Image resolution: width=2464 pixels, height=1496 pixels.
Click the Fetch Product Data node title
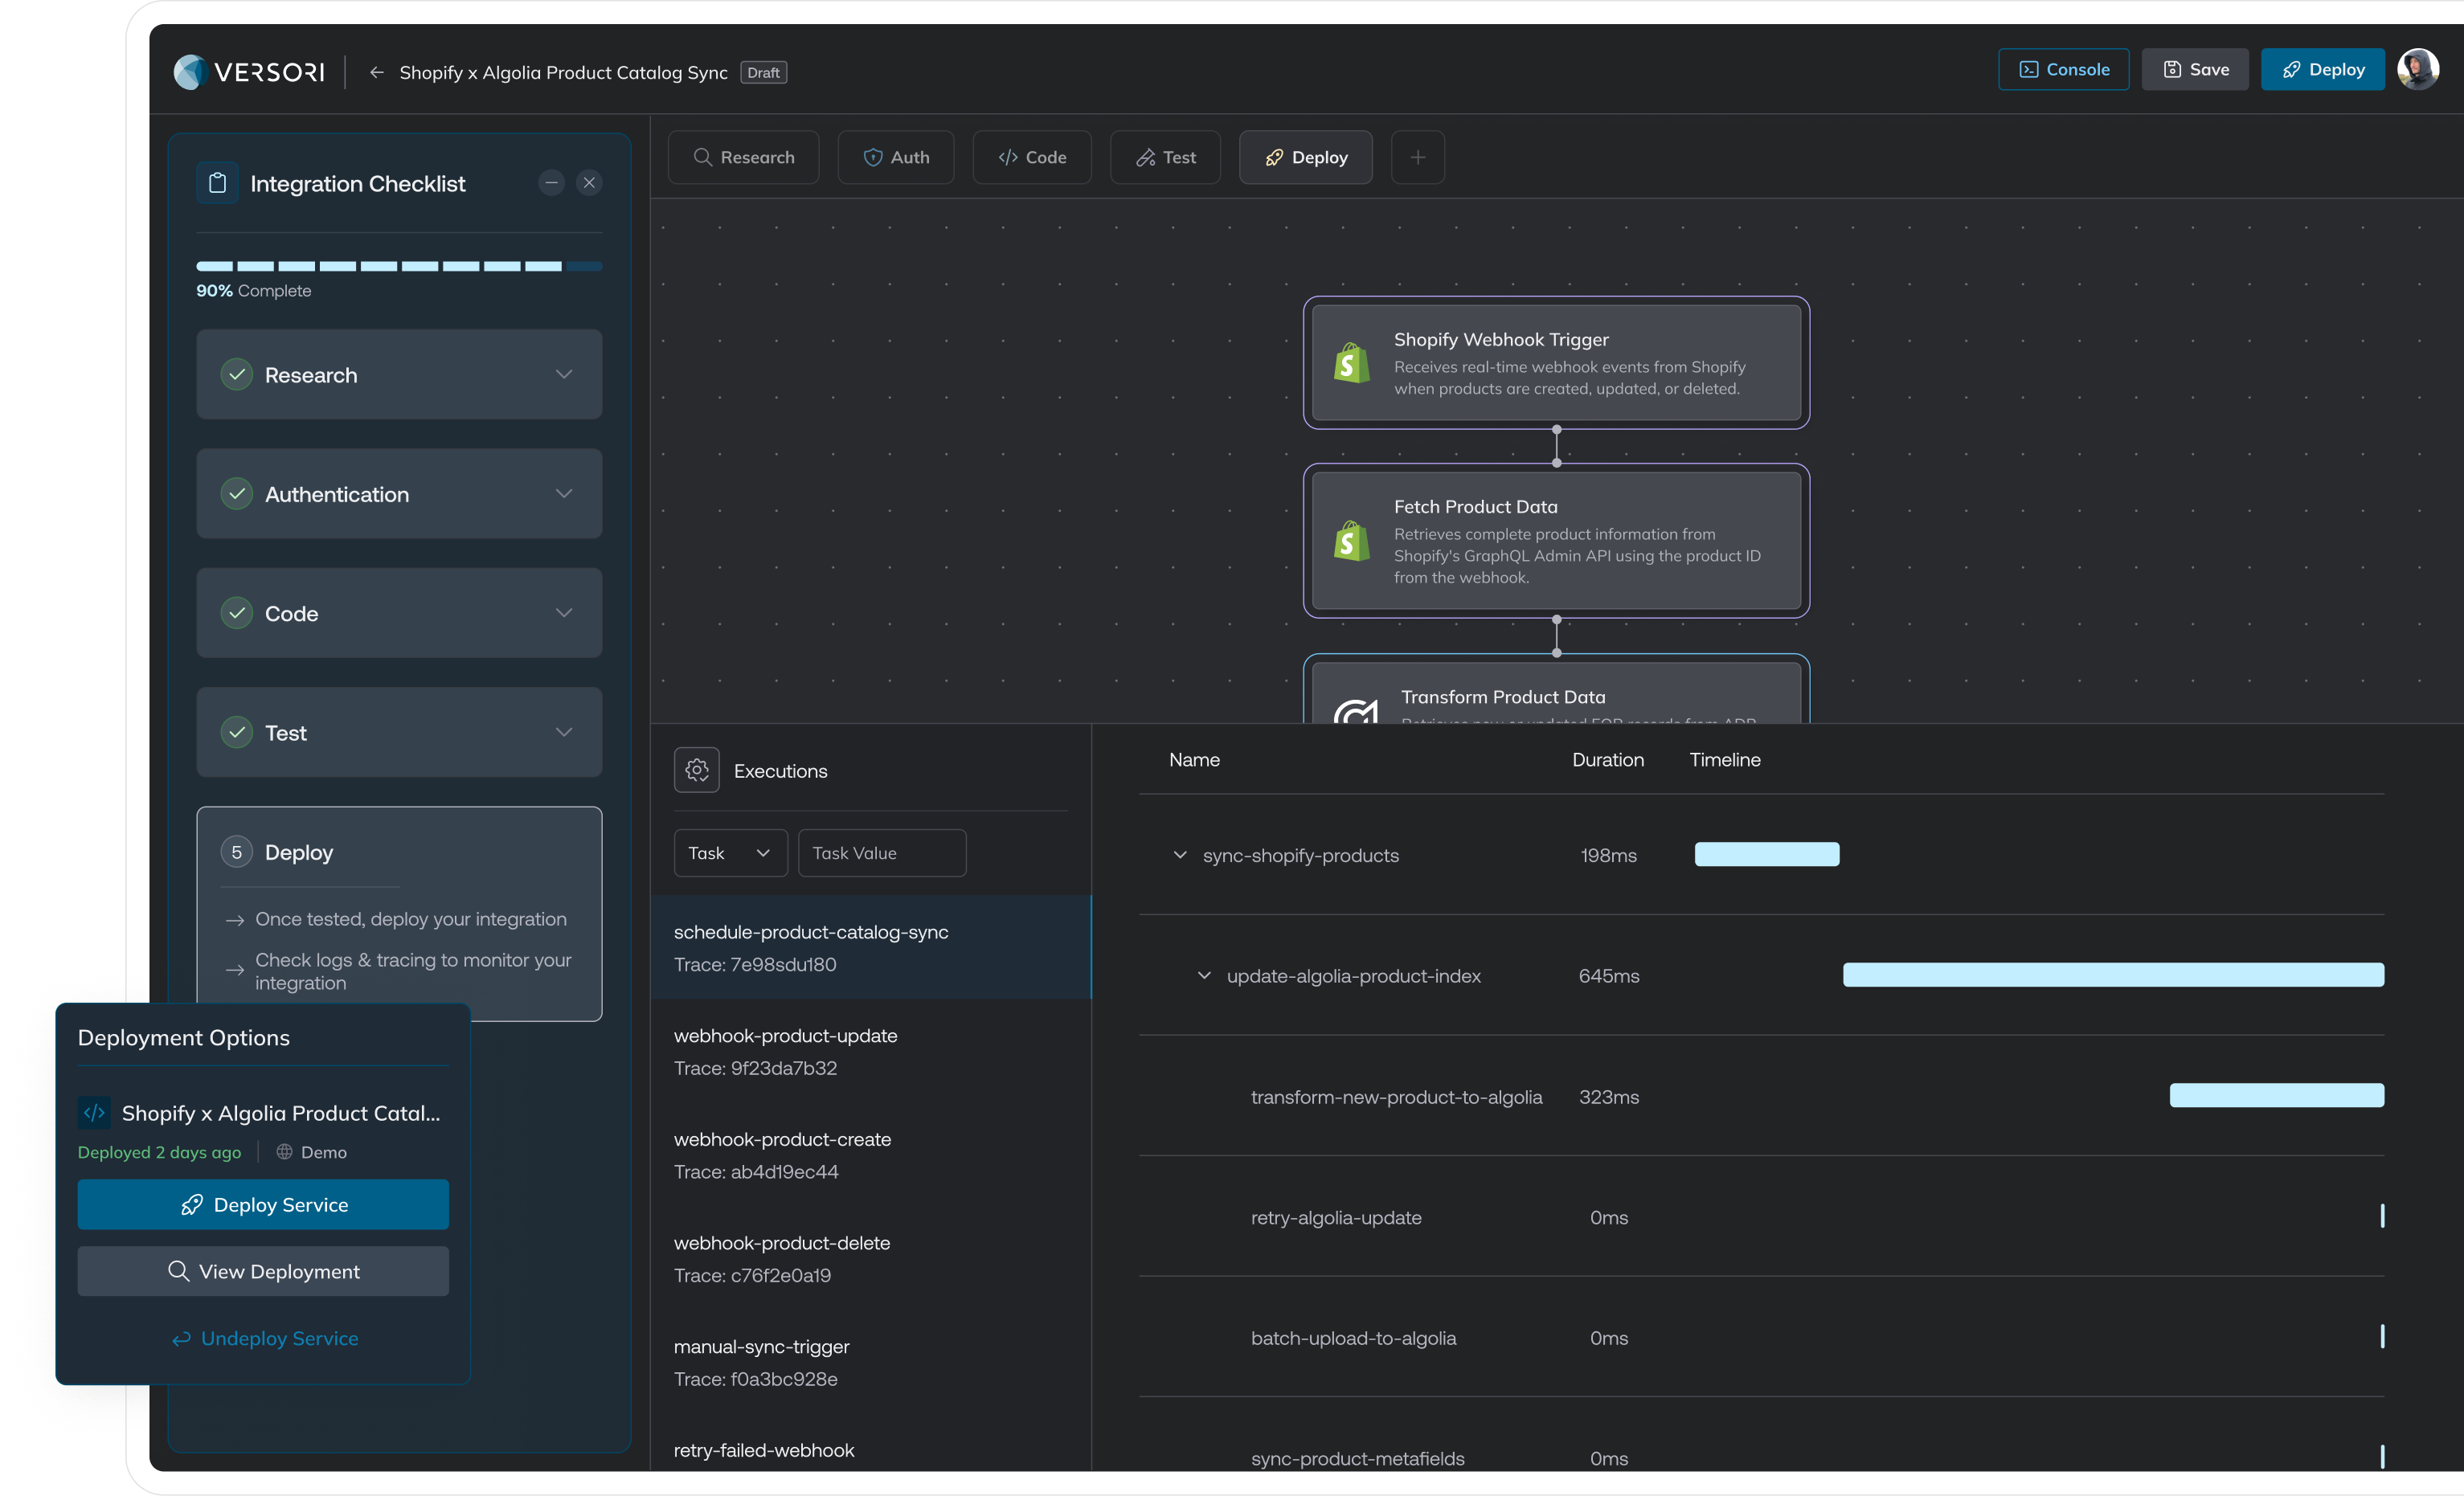(1475, 507)
